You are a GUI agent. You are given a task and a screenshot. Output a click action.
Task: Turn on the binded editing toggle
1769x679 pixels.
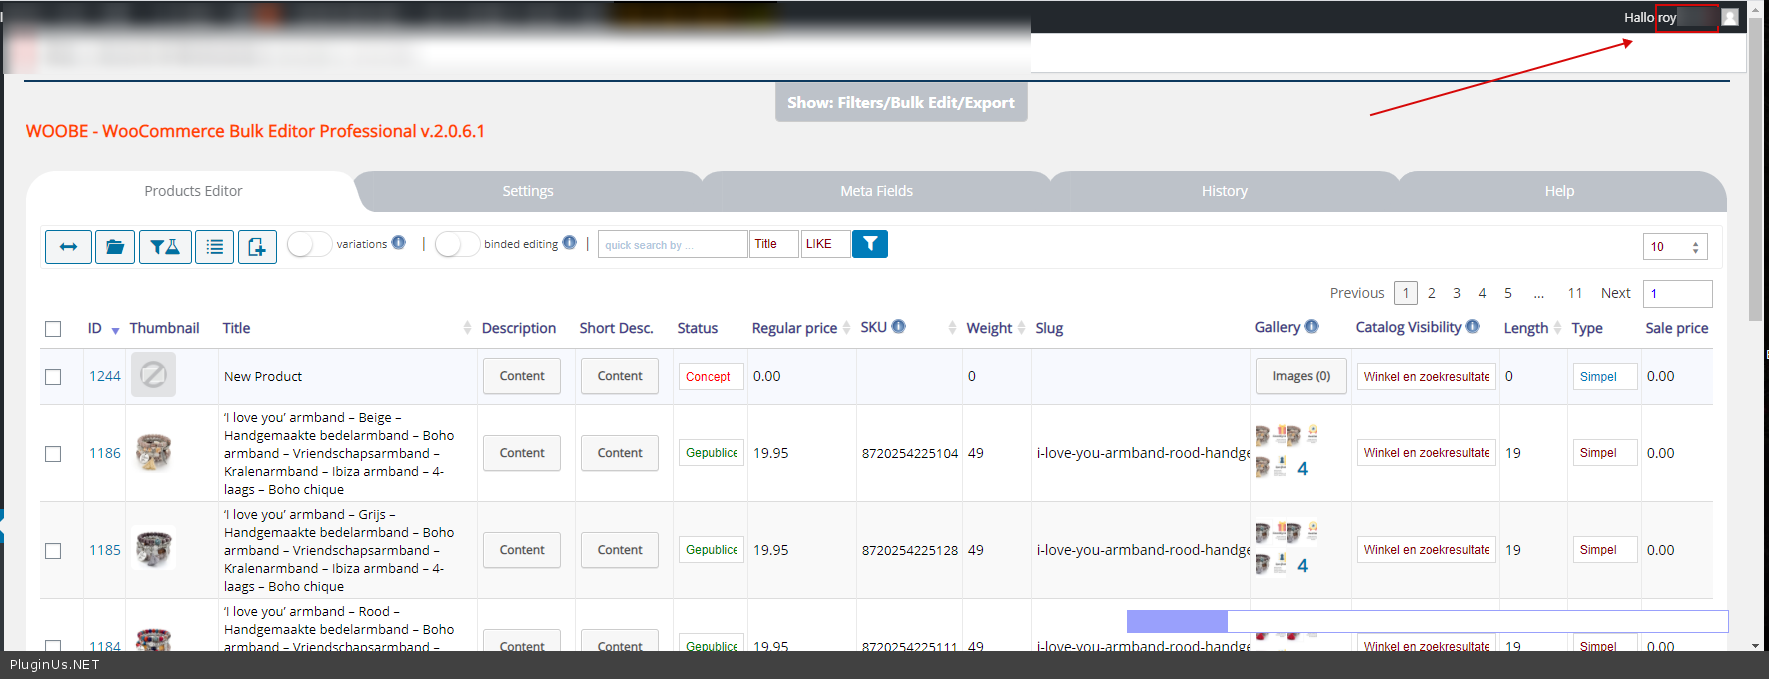pos(457,244)
